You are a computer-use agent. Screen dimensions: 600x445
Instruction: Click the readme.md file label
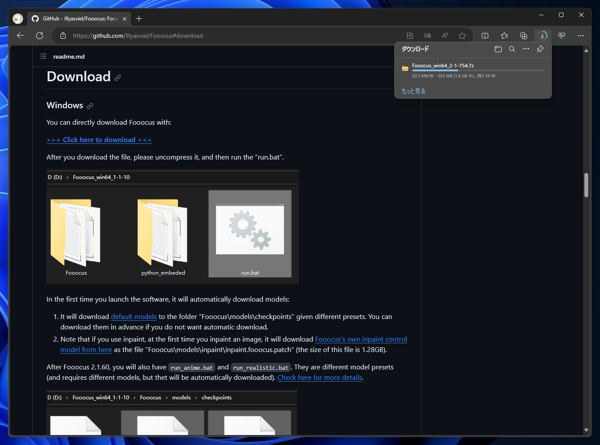click(69, 57)
